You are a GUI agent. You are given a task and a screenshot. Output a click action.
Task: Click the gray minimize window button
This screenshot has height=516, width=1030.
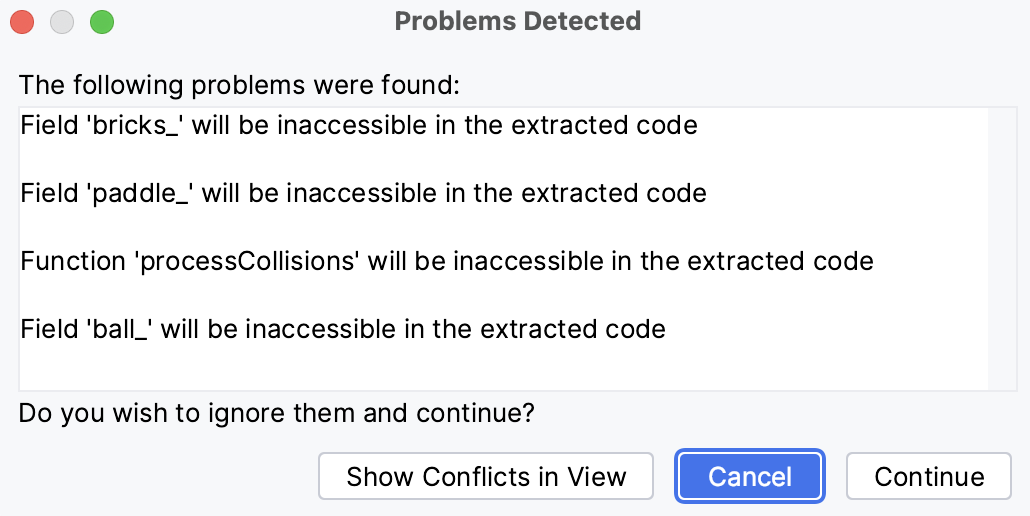pyautogui.click(x=62, y=21)
